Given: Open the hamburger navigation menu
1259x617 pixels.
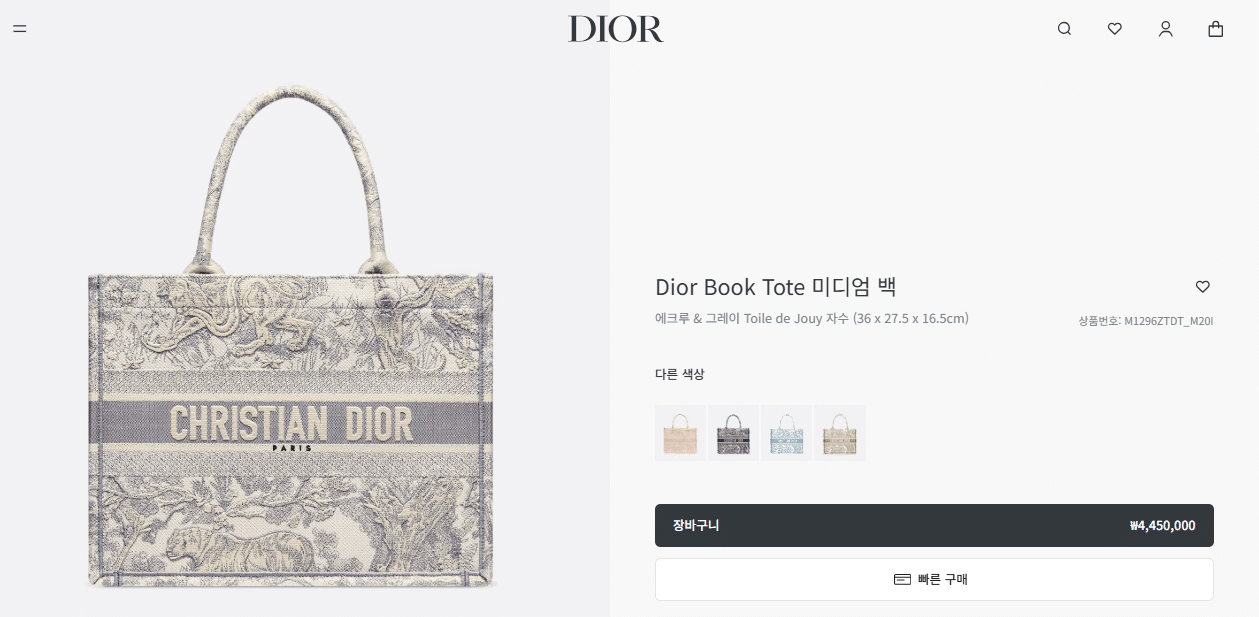Looking at the screenshot, I should (20, 29).
